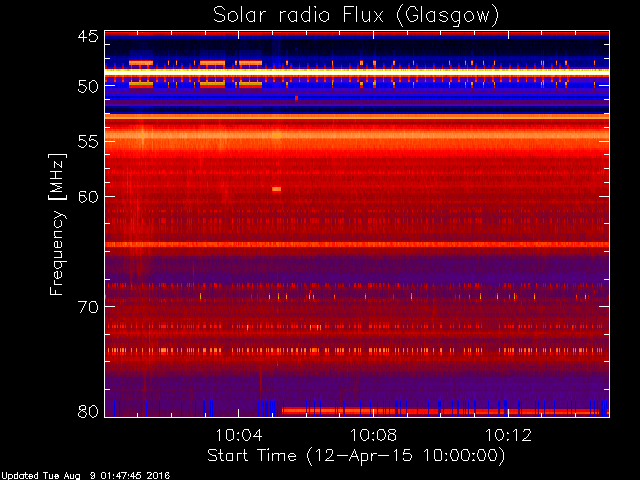
Task: Click the 80 frequency tick label
Action: coord(88,411)
